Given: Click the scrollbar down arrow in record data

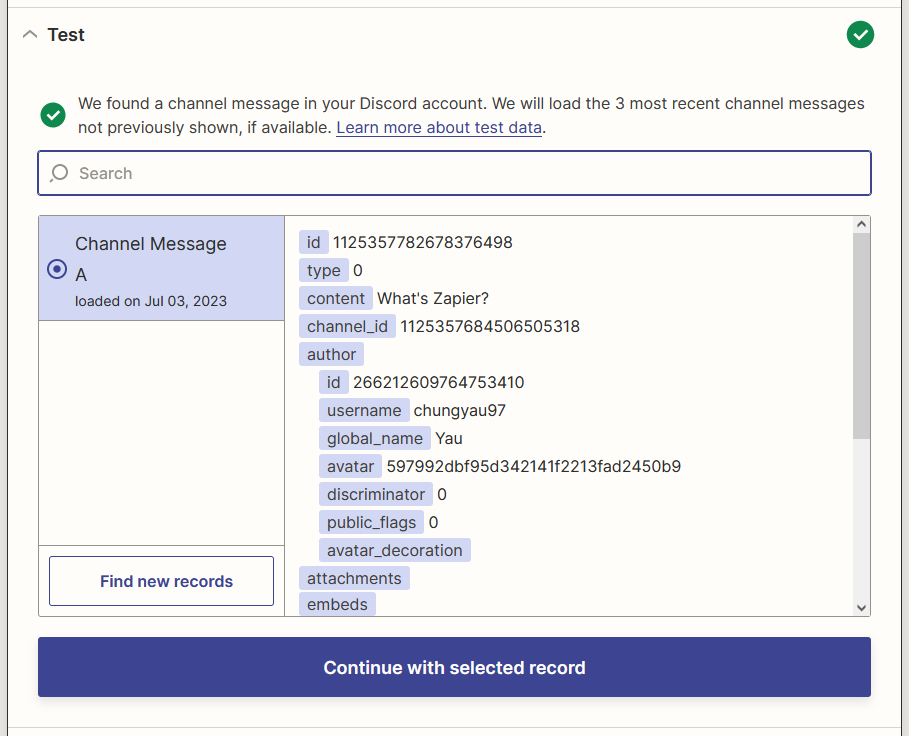Looking at the screenshot, I should [x=861, y=607].
